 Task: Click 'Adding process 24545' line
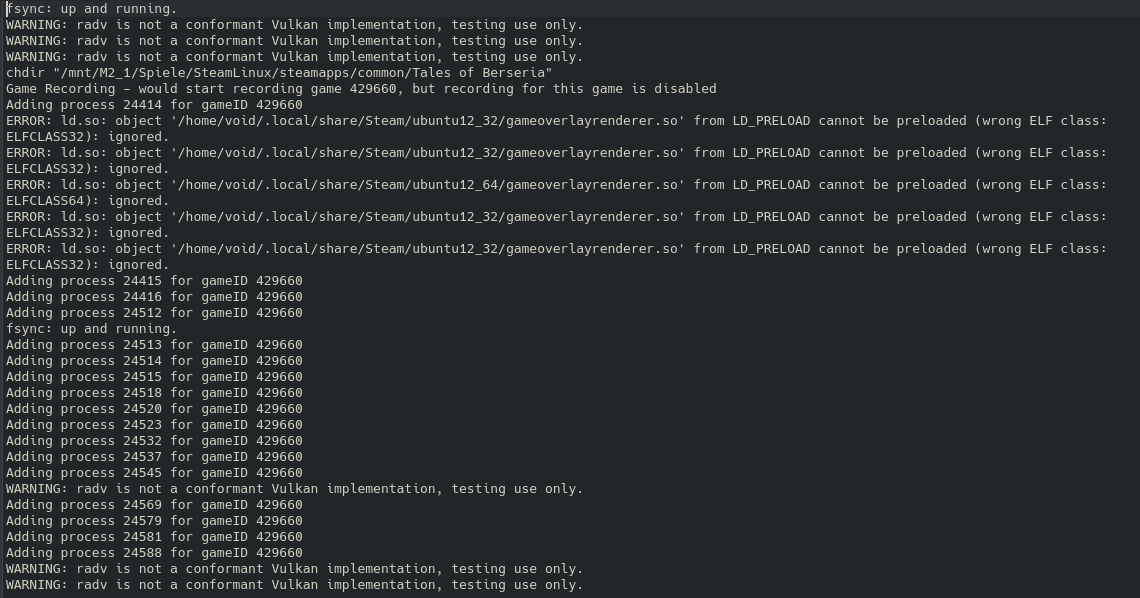coord(154,473)
